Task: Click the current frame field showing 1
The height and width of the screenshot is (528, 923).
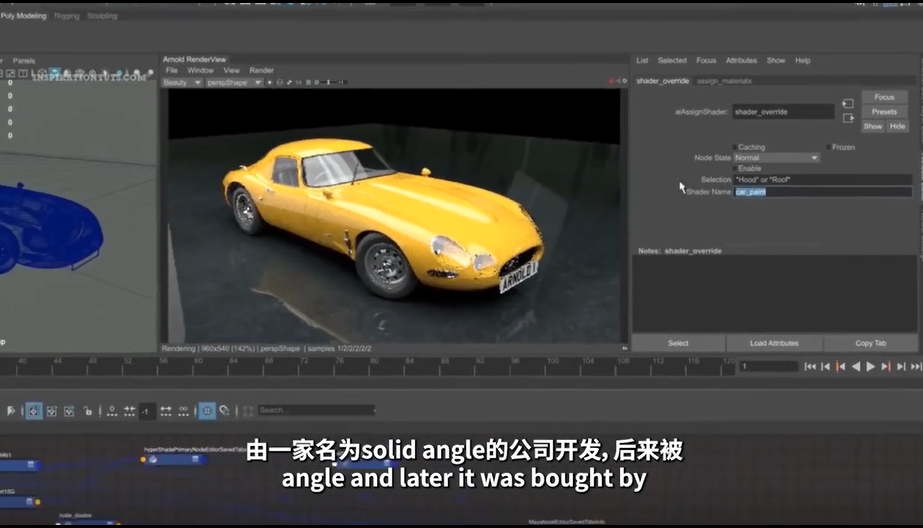Action: [769, 366]
